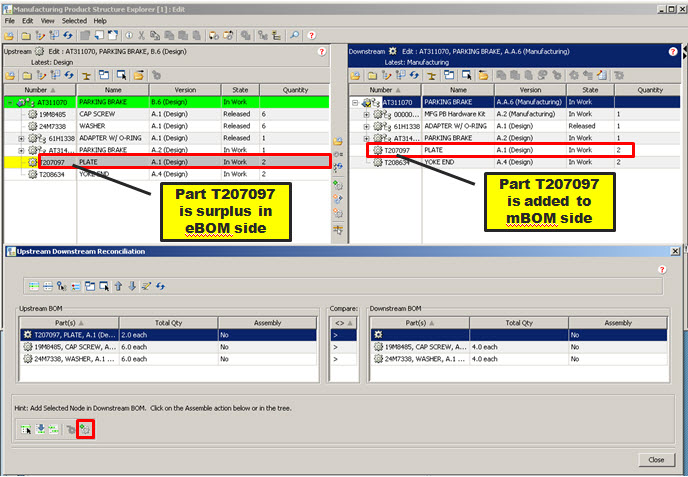This screenshot has width=688, height=477.
Task: Click the move up arrow in reconciliation toolbar
Action: tap(118, 287)
